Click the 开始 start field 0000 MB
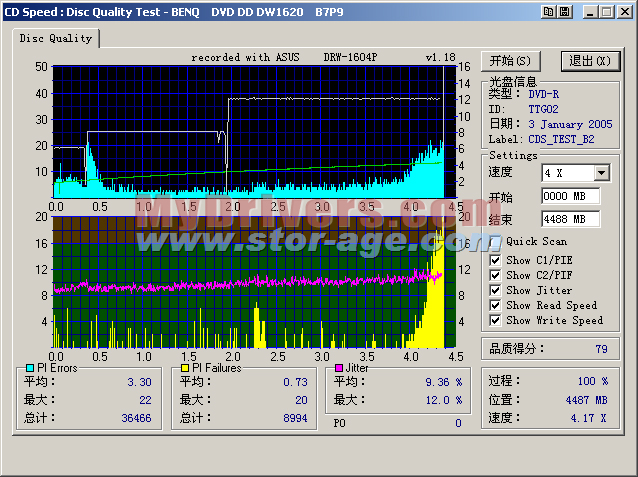This screenshot has width=638, height=477. (x=570, y=196)
